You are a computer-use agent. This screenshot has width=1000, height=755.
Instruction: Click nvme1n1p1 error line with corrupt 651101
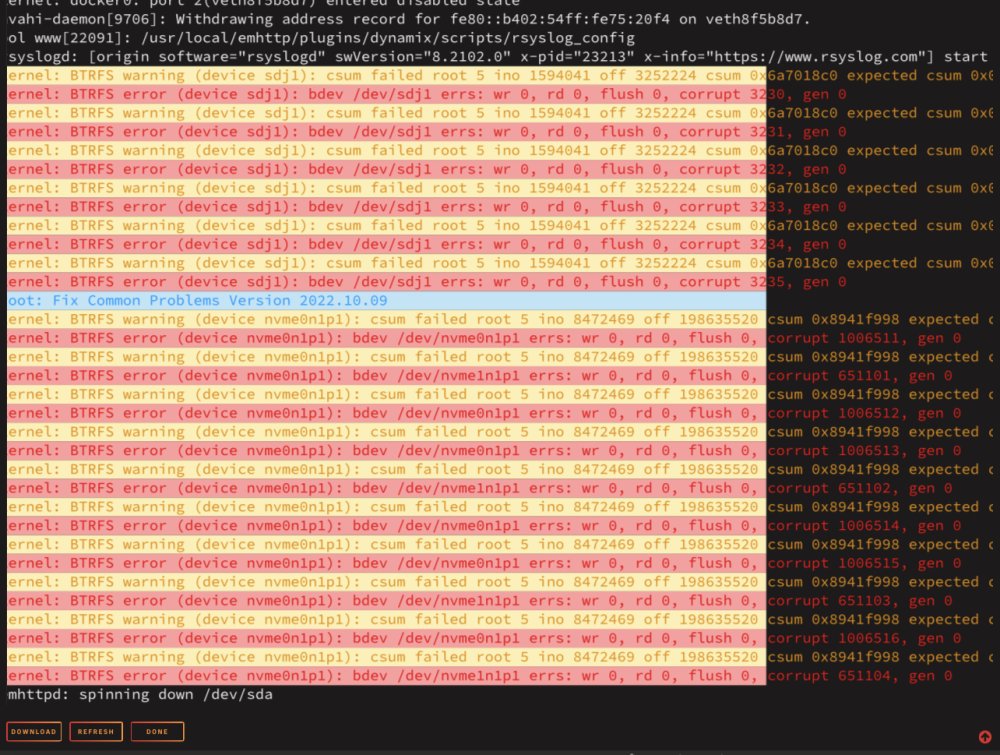(x=480, y=376)
